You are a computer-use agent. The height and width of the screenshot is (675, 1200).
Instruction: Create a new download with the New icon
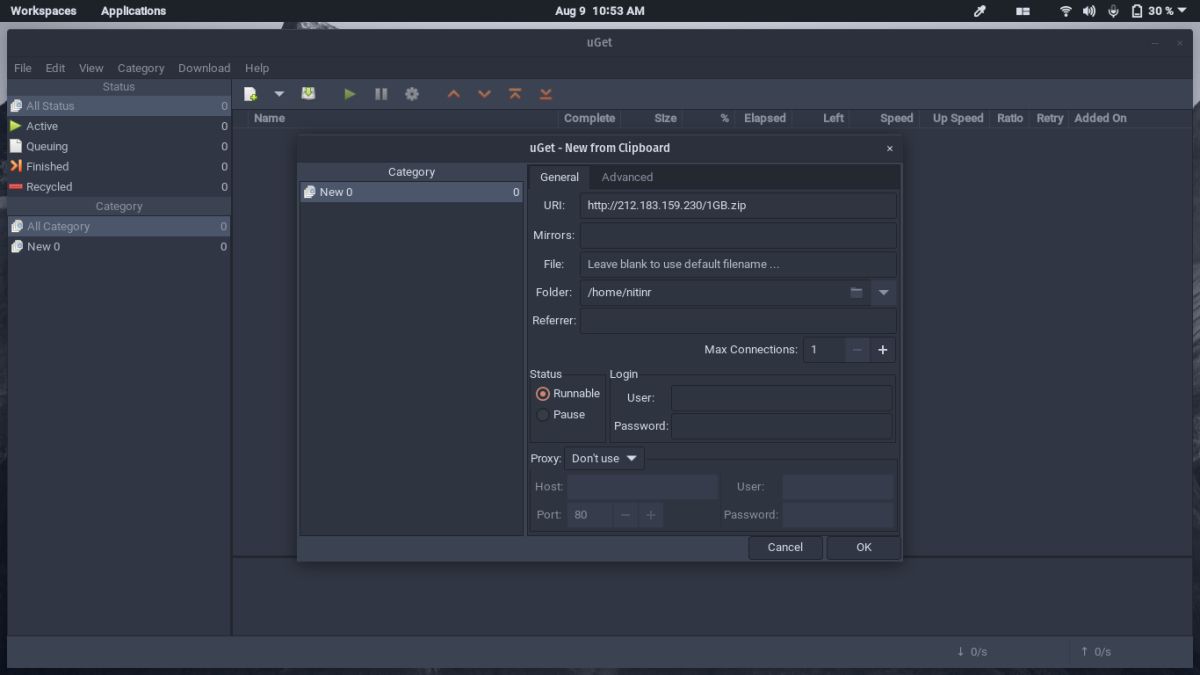coord(249,93)
